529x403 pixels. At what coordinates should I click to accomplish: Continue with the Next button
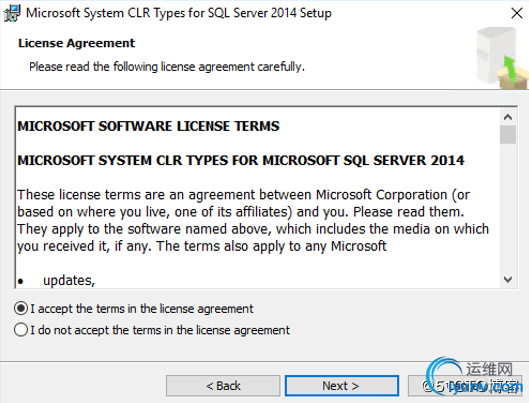tap(342, 385)
